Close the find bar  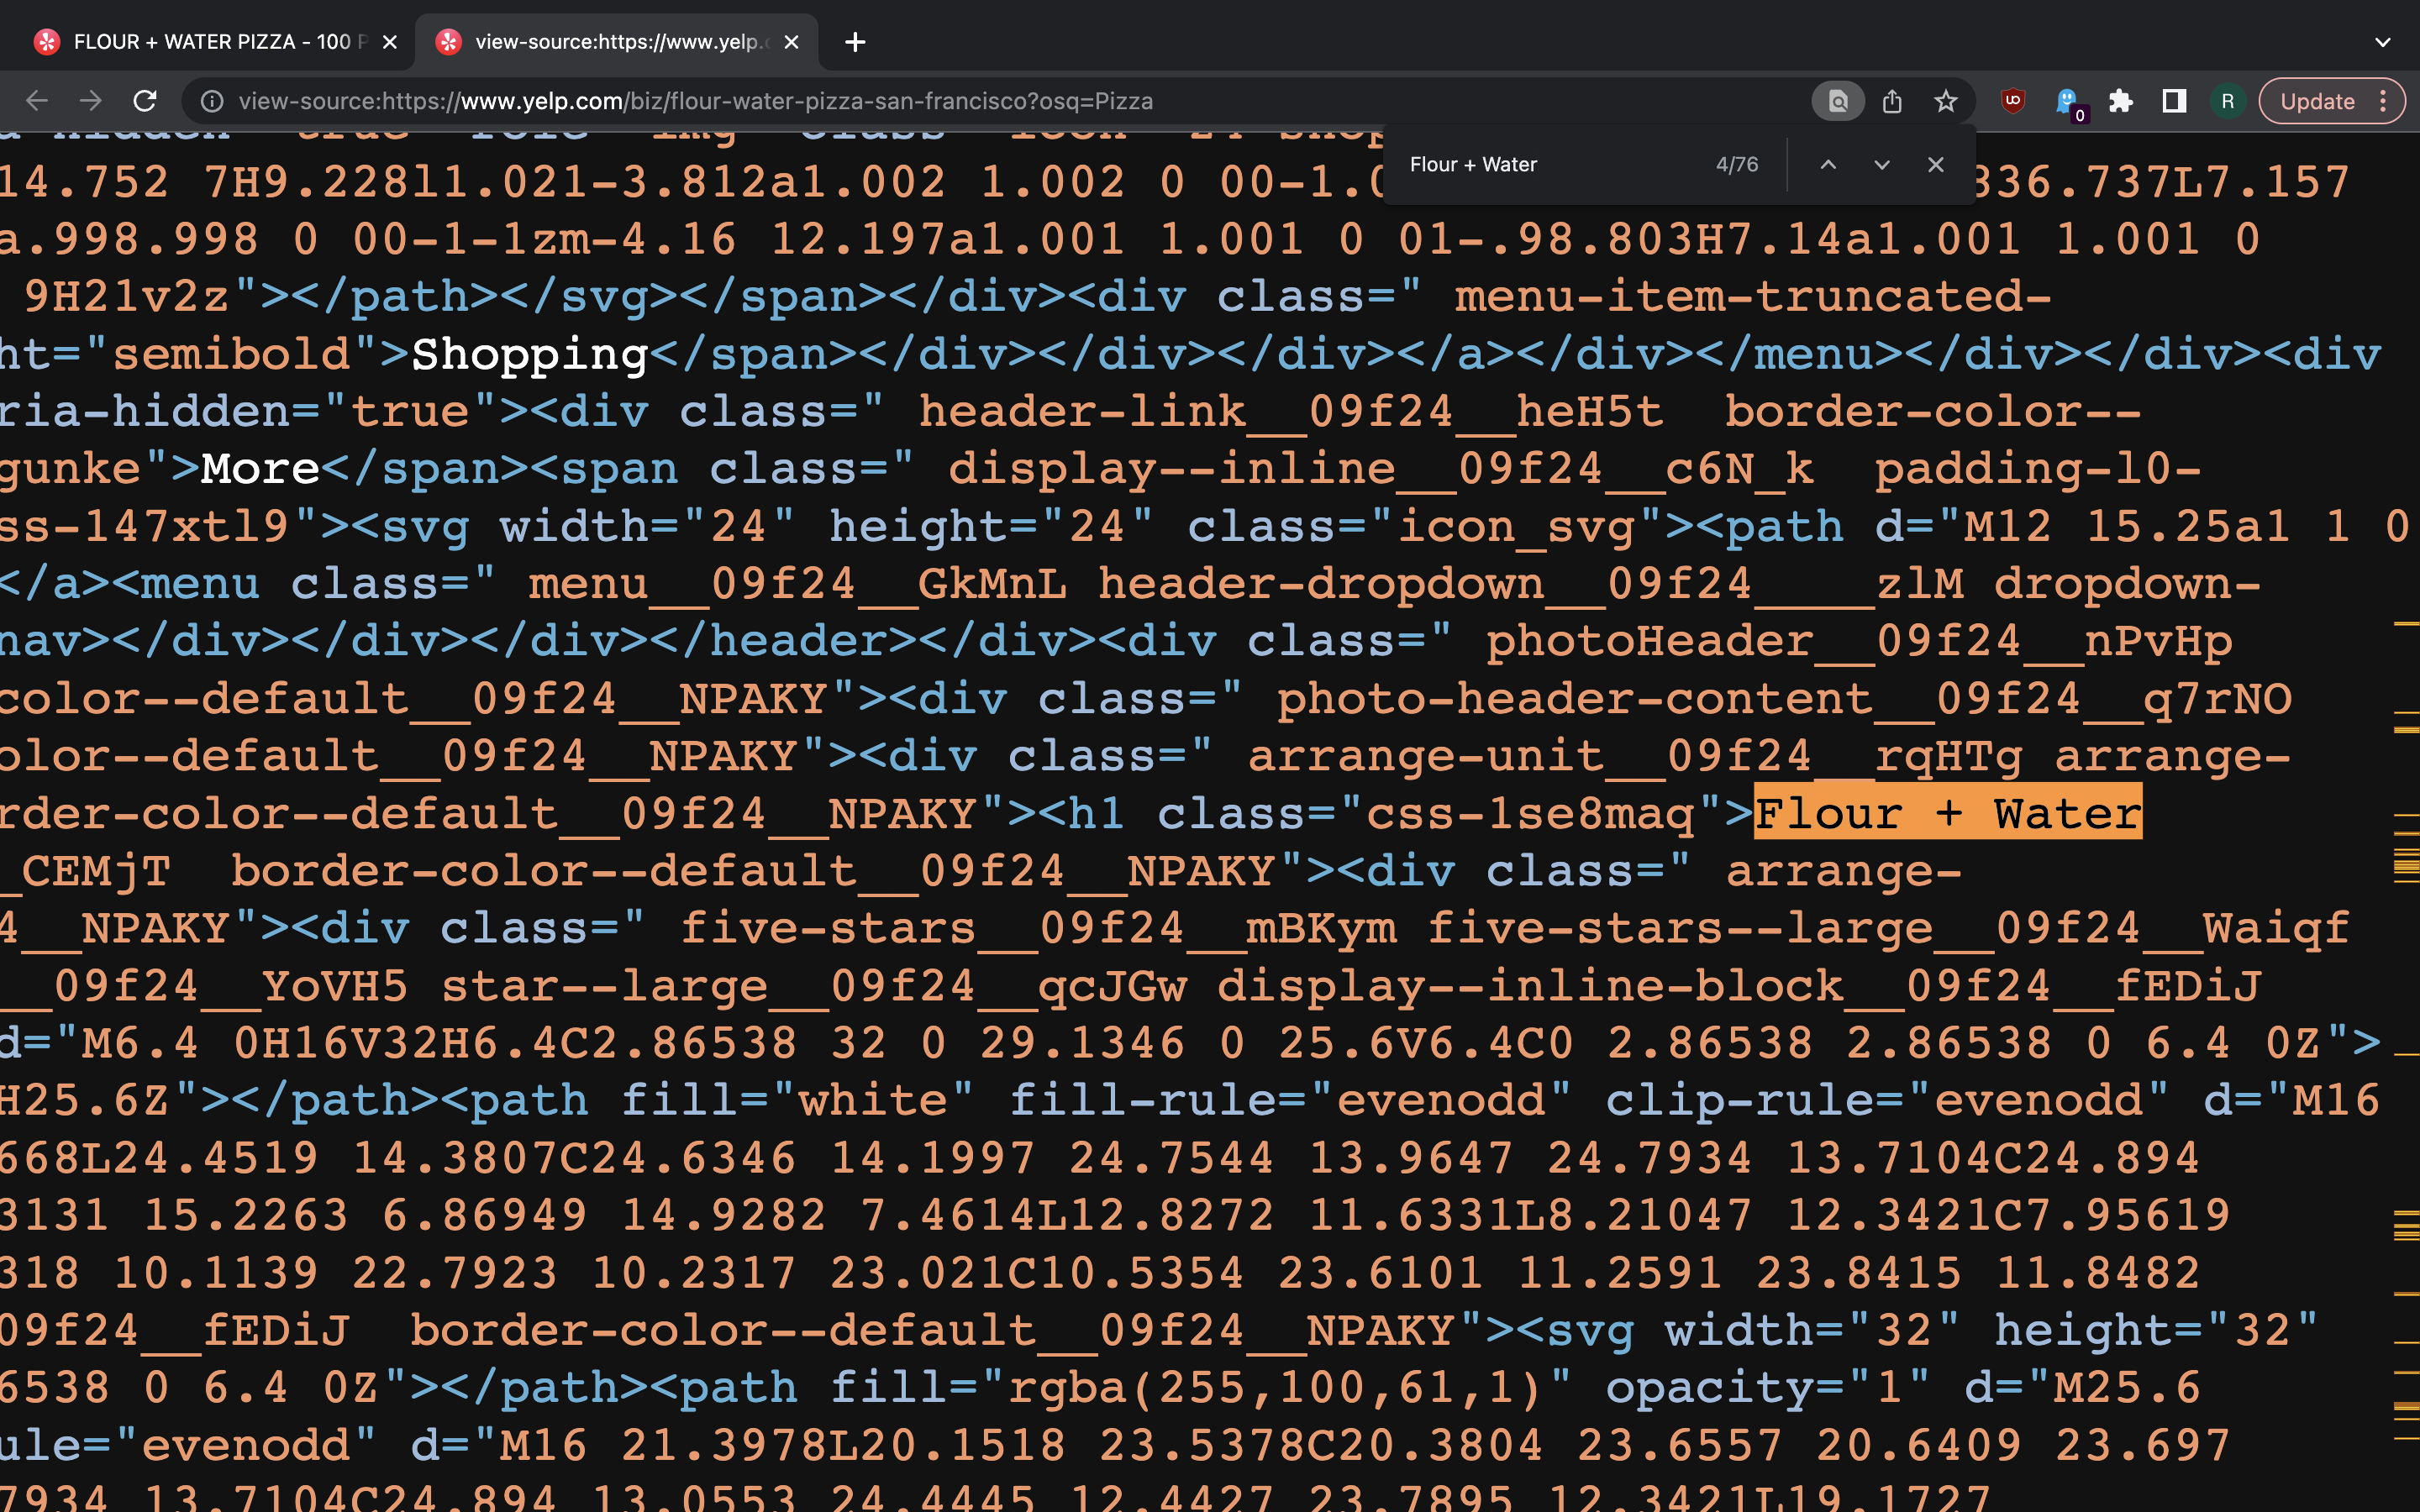point(1936,164)
